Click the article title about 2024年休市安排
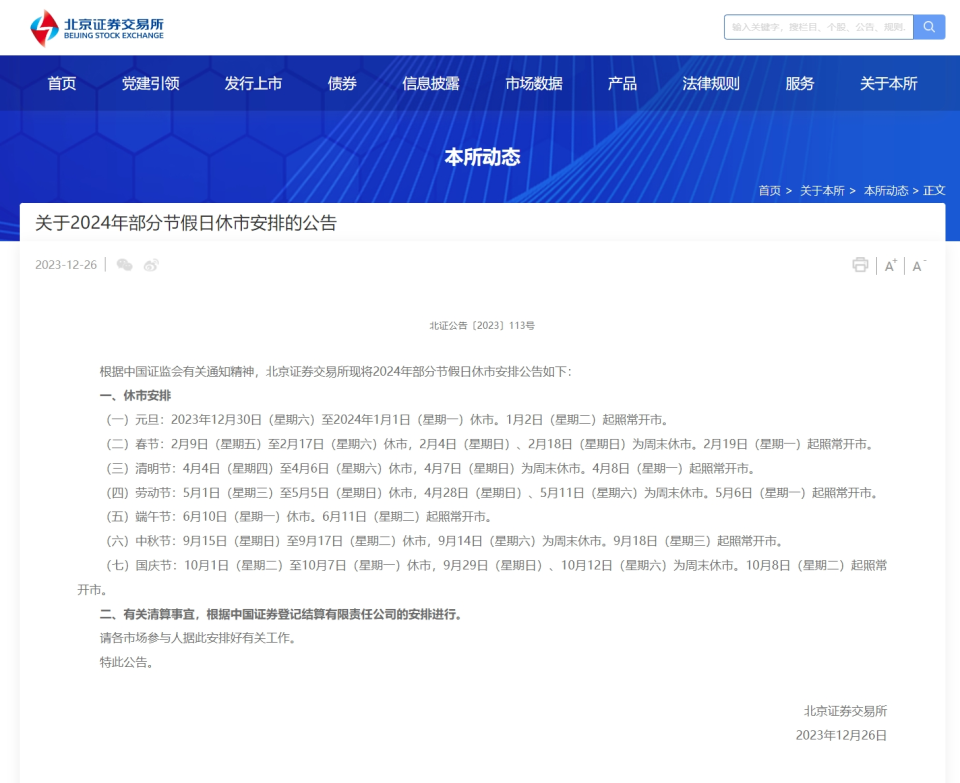 click(x=186, y=223)
